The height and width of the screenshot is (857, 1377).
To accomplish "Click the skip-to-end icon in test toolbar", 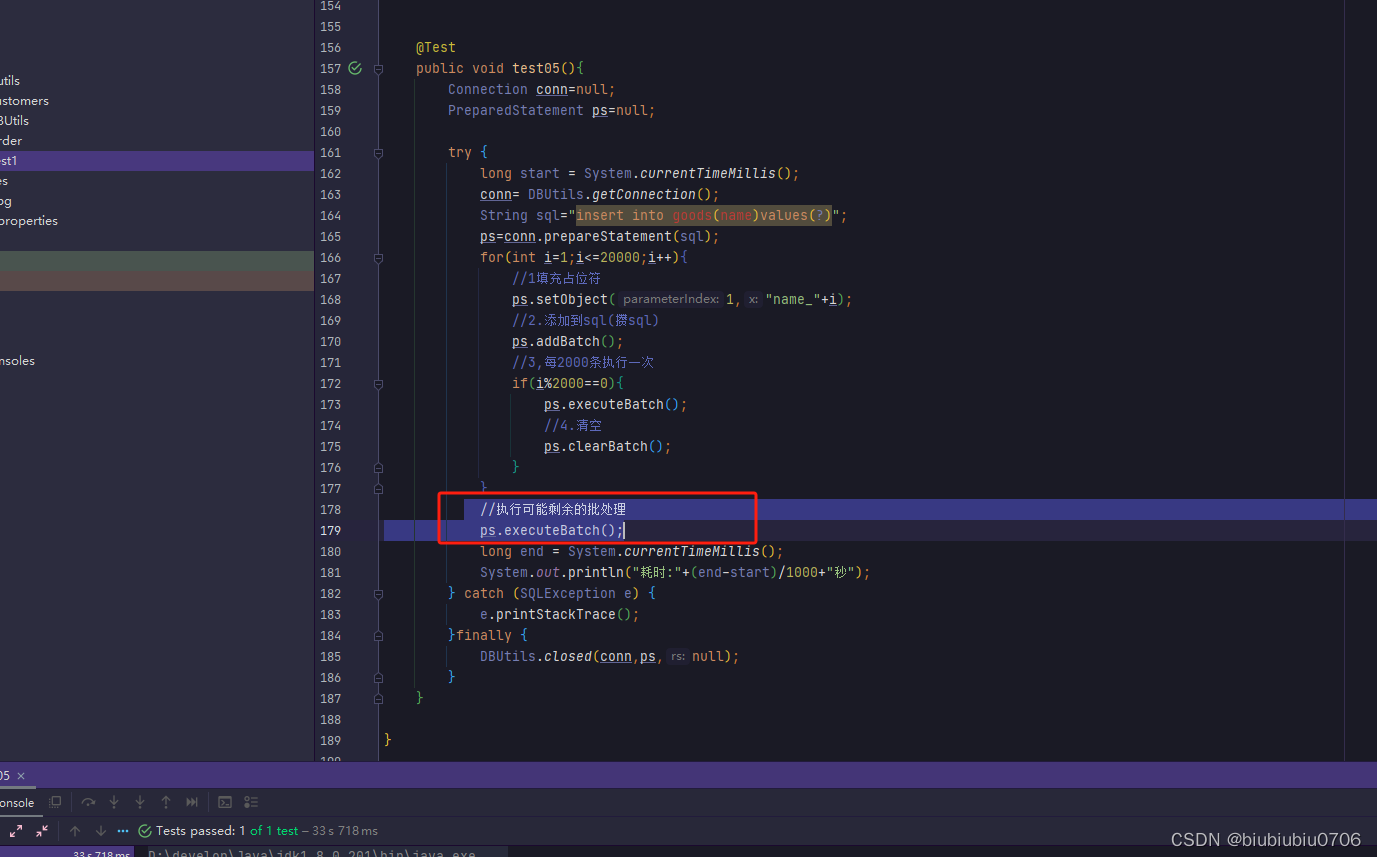I will [192, 802].
